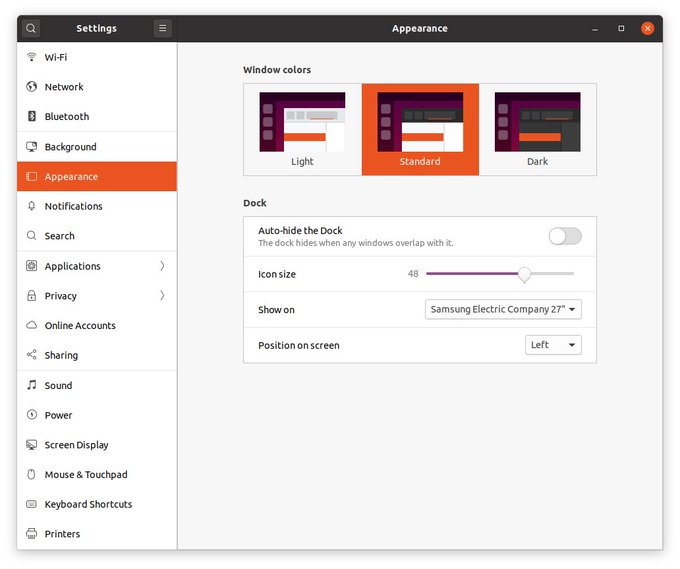This screenshot has width=680, height=569.
Task: Click the Standard theme preview thumbnail
Action: pyautogui.click(x=420, y=122)
